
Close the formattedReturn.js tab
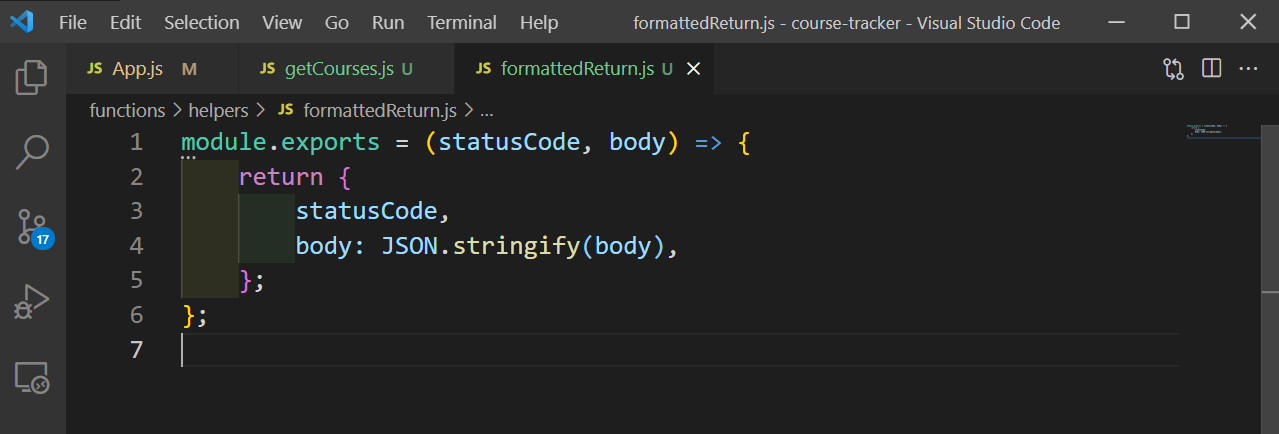point(693,69)
